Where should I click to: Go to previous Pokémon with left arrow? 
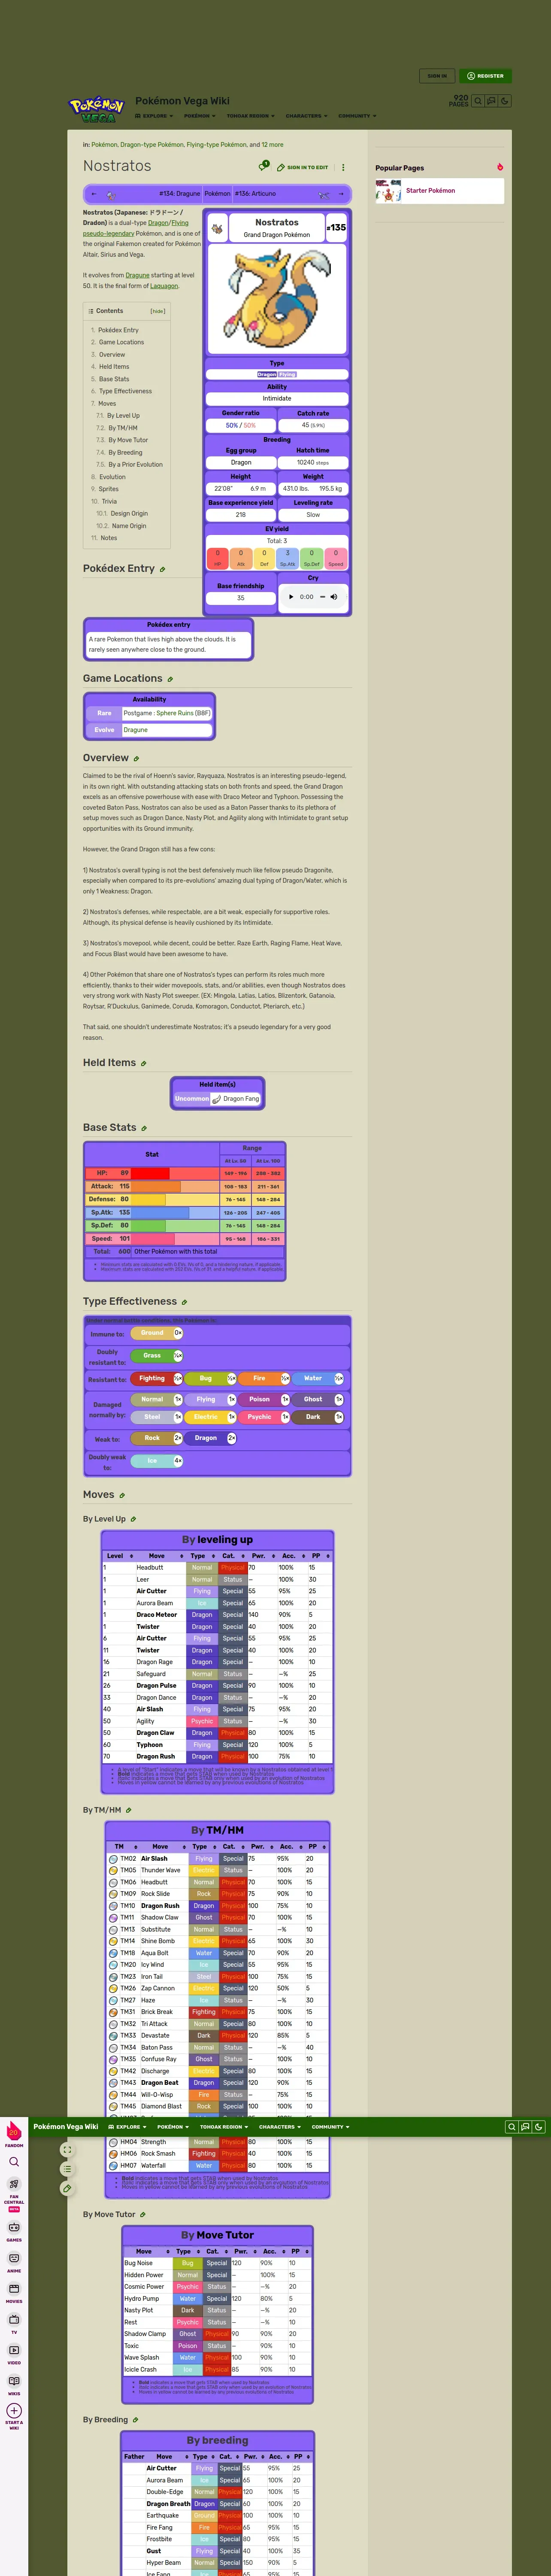coord(94,194)
